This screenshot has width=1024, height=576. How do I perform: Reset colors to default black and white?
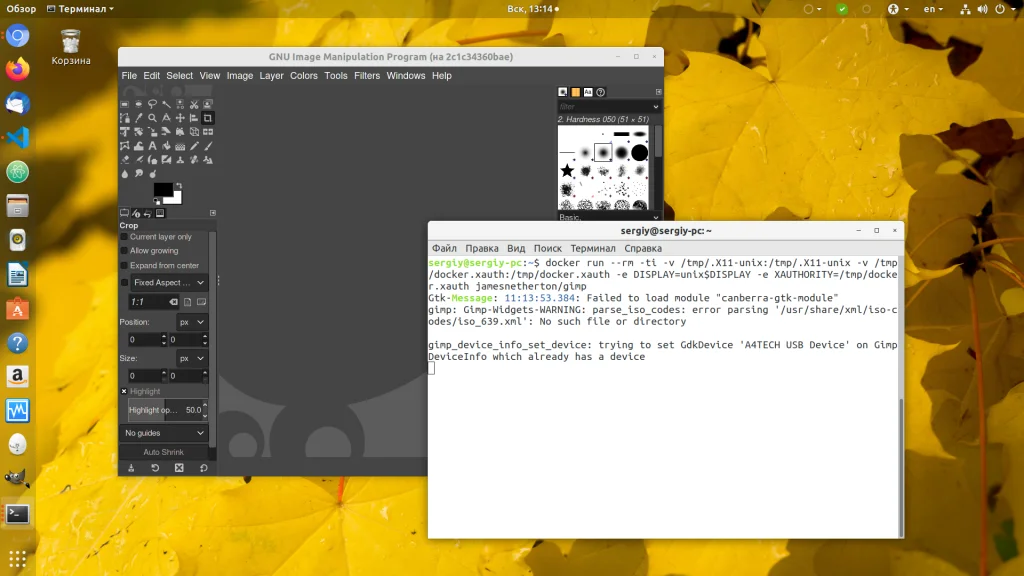[157, 202]
